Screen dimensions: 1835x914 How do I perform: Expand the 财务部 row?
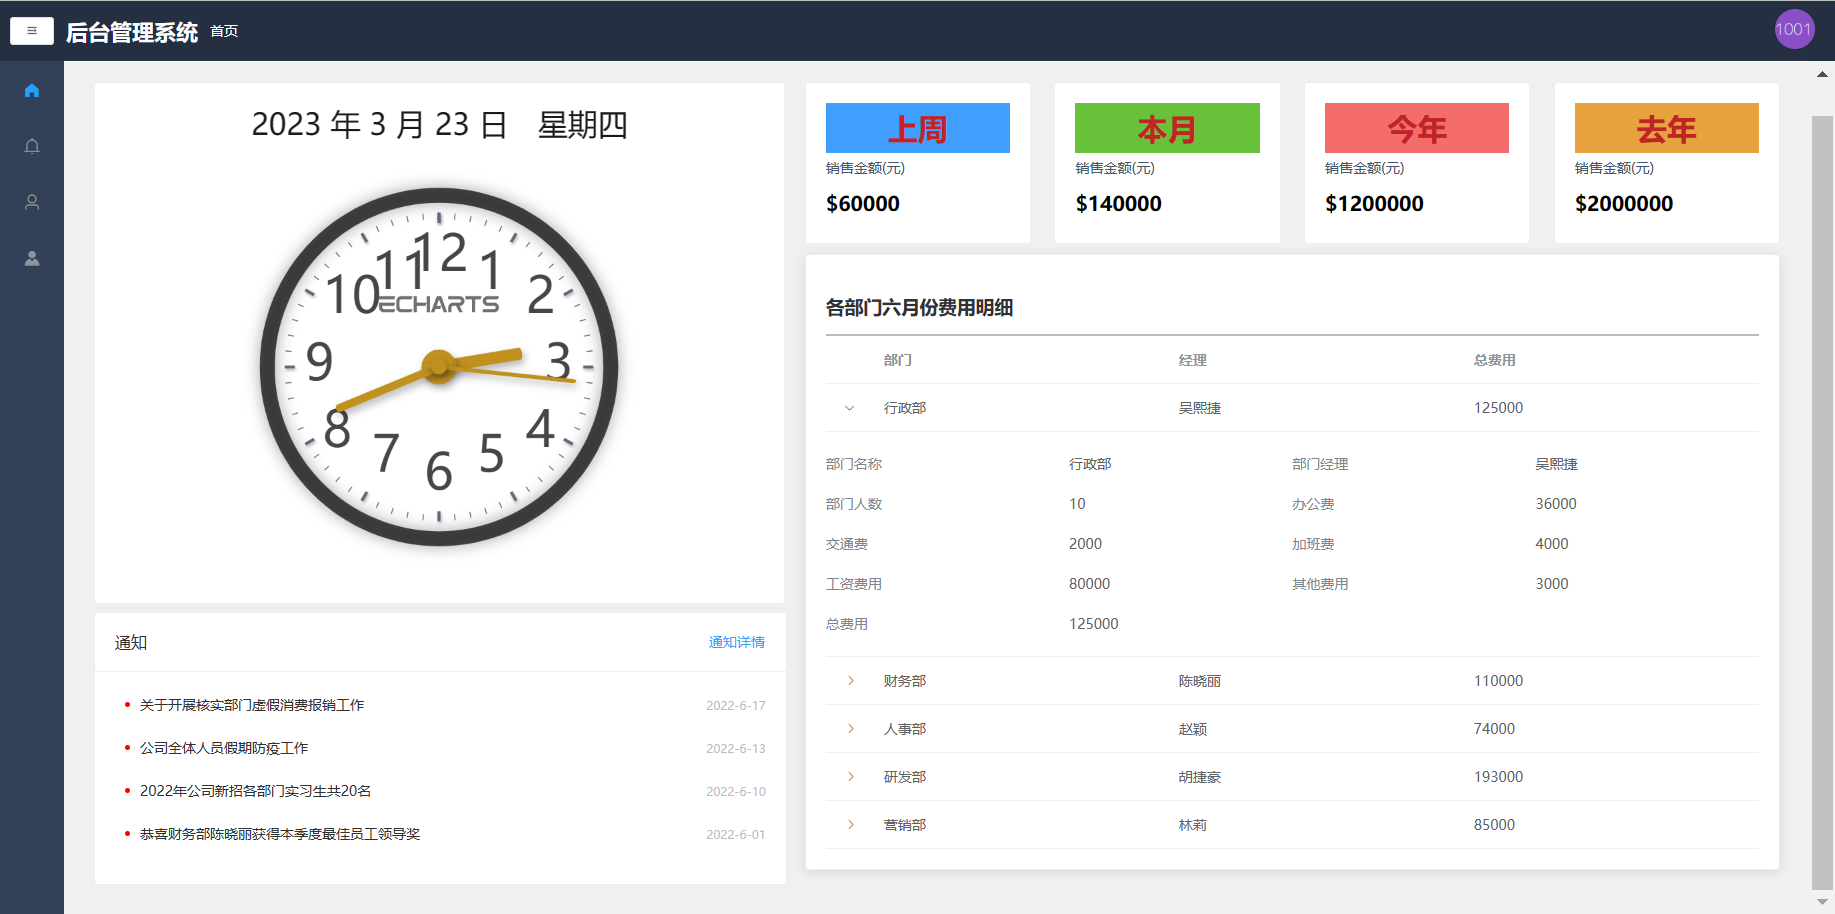click(850, 681)
